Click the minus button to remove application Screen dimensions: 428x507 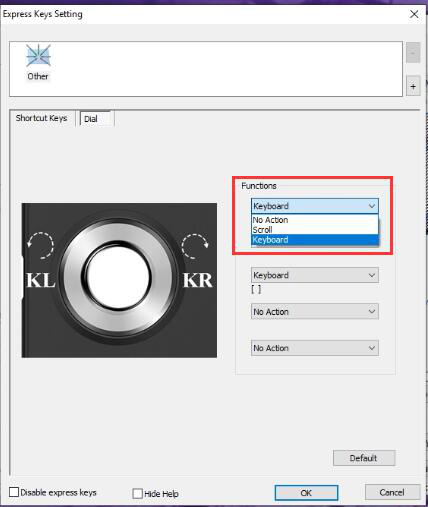click(x=413, y=53)
